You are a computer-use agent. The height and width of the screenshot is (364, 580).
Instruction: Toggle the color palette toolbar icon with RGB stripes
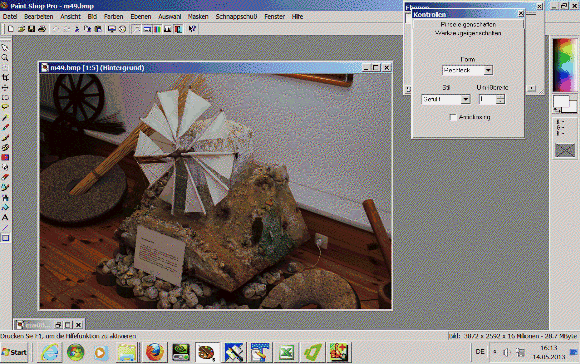click(157, 29)
